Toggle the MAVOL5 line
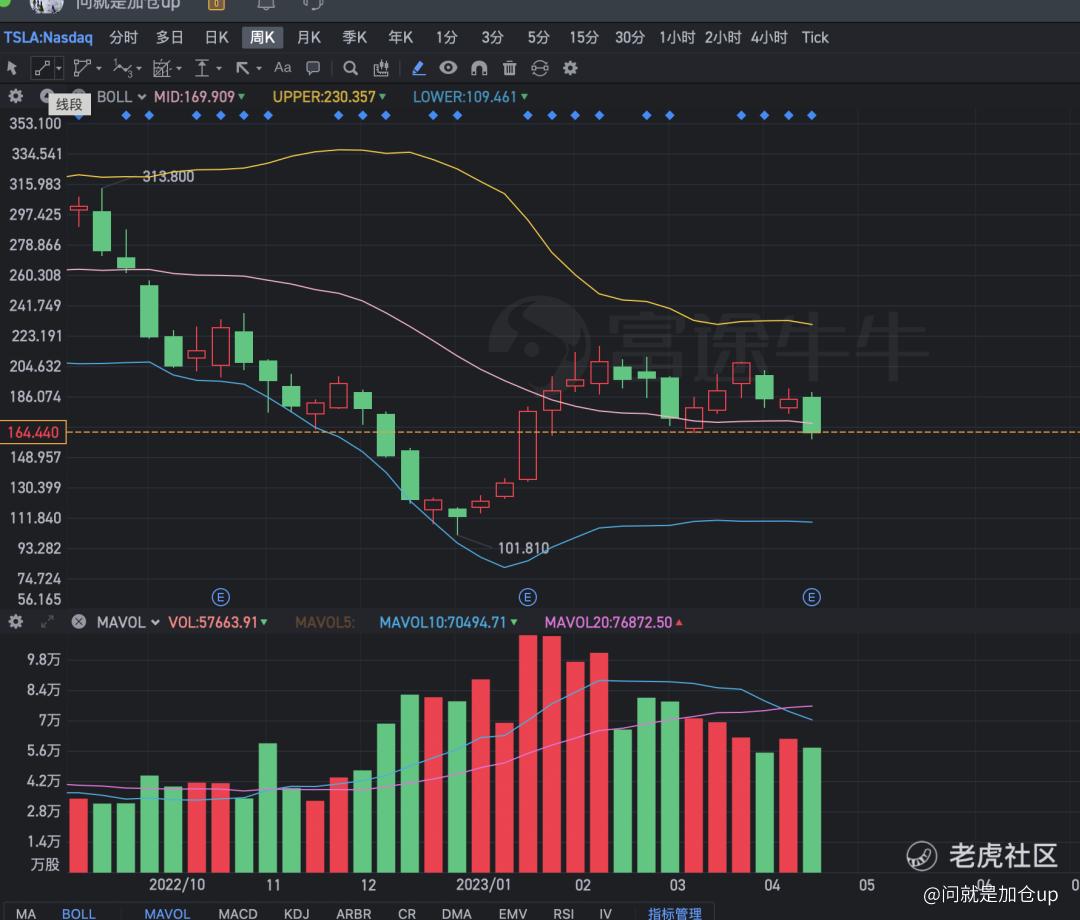 (x=324, y=622)
